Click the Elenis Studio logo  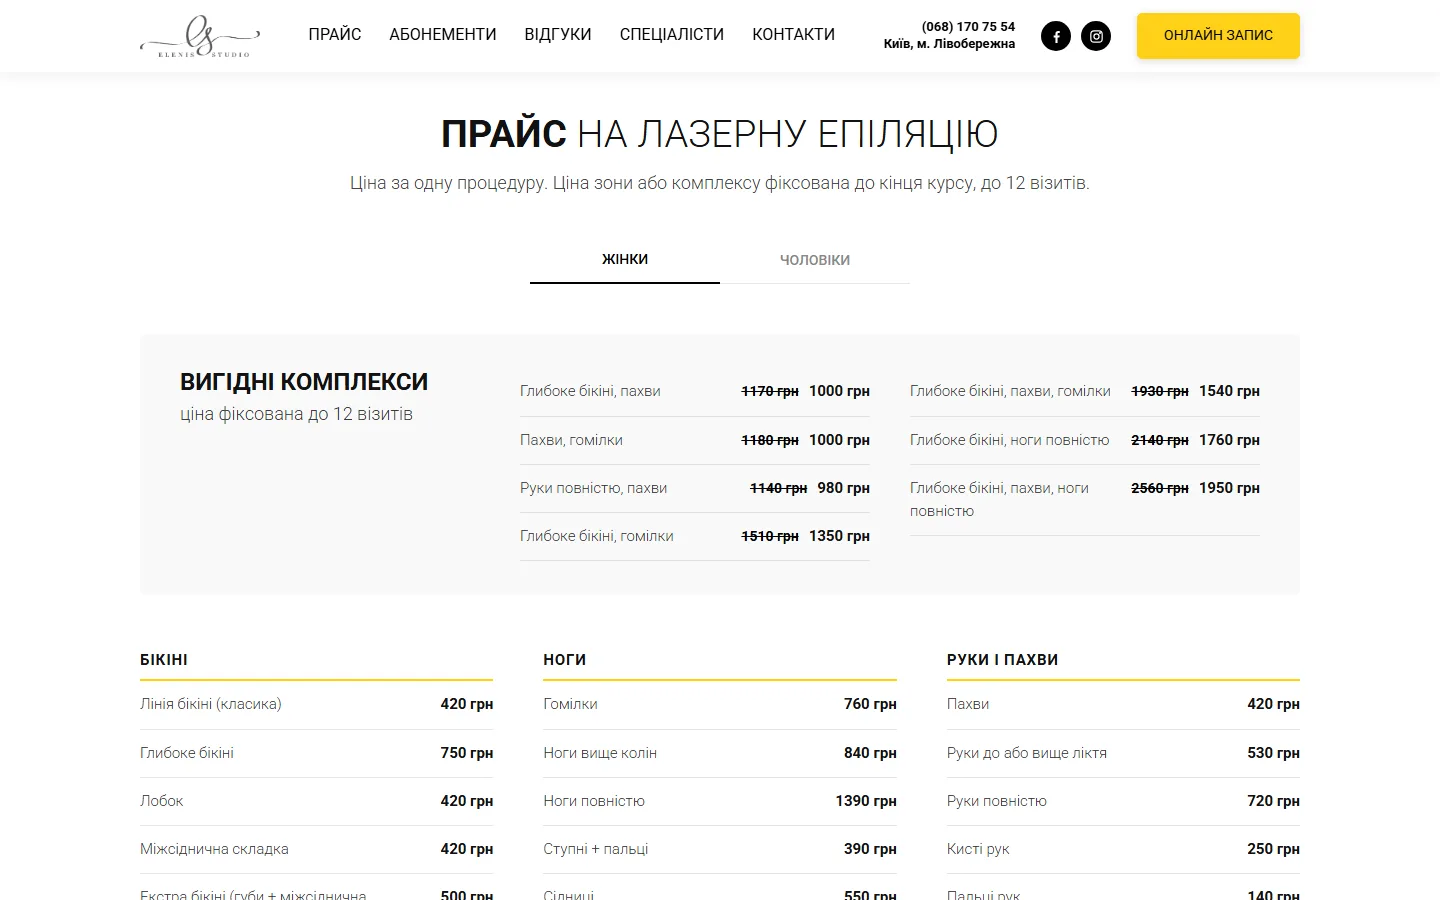(x=200, y=36)
